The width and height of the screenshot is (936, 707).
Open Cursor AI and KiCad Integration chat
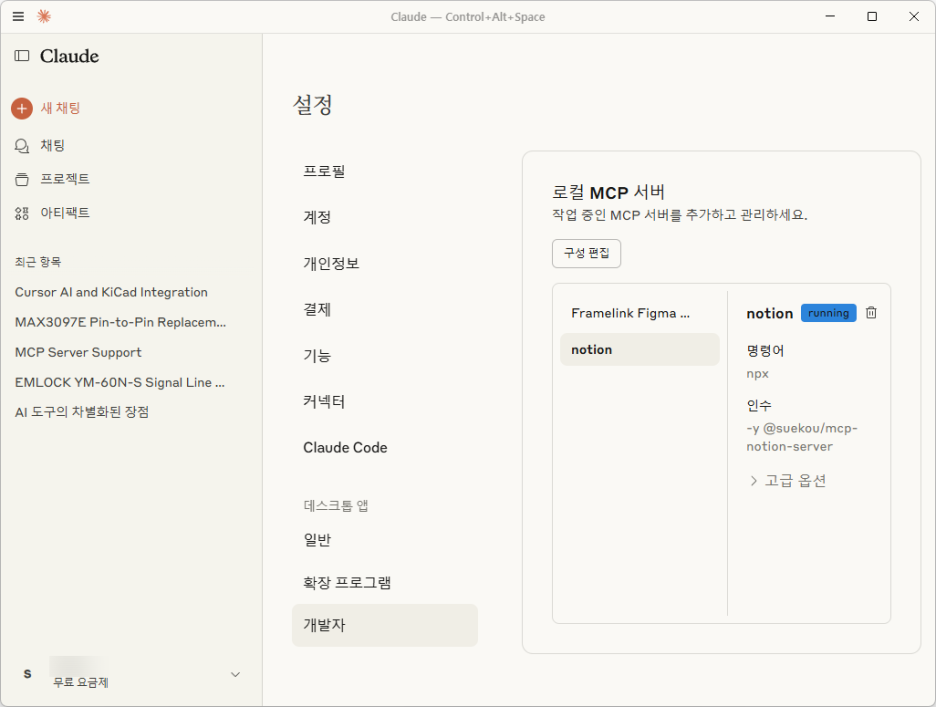pyautogui.click(x=112, y=292)
